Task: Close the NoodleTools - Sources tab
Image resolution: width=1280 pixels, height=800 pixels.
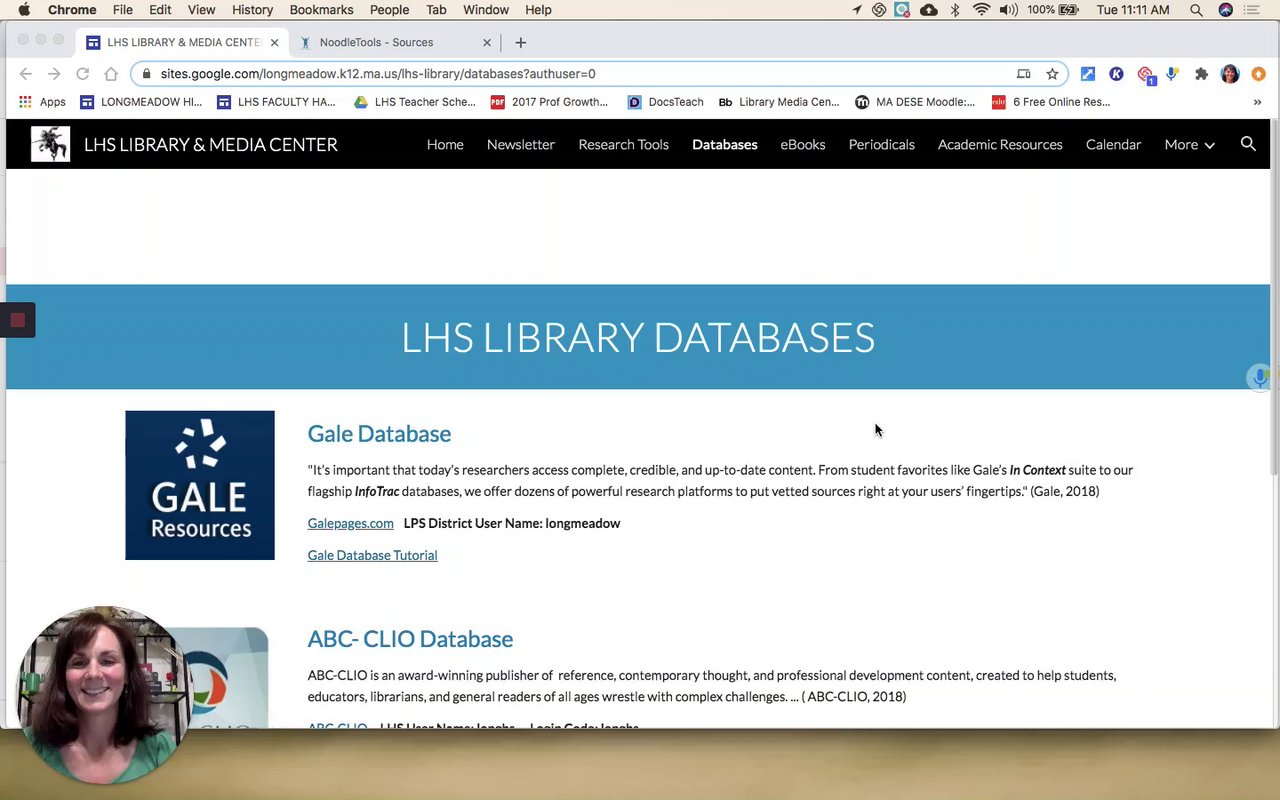Action: 487,42
